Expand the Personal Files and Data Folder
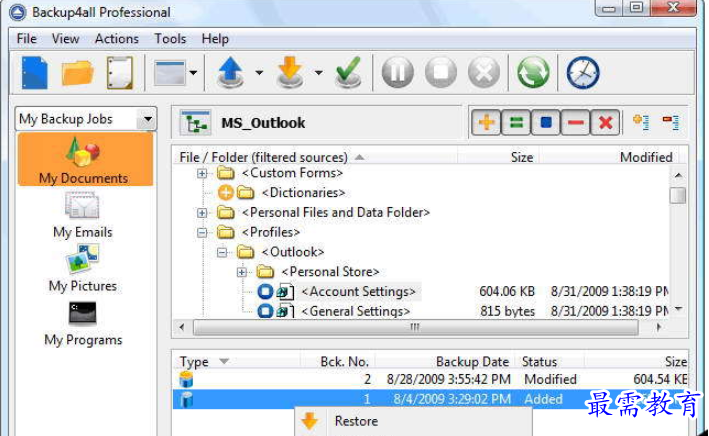The height and width of the screenshot is (436, 709). click(x=202, y=213)
